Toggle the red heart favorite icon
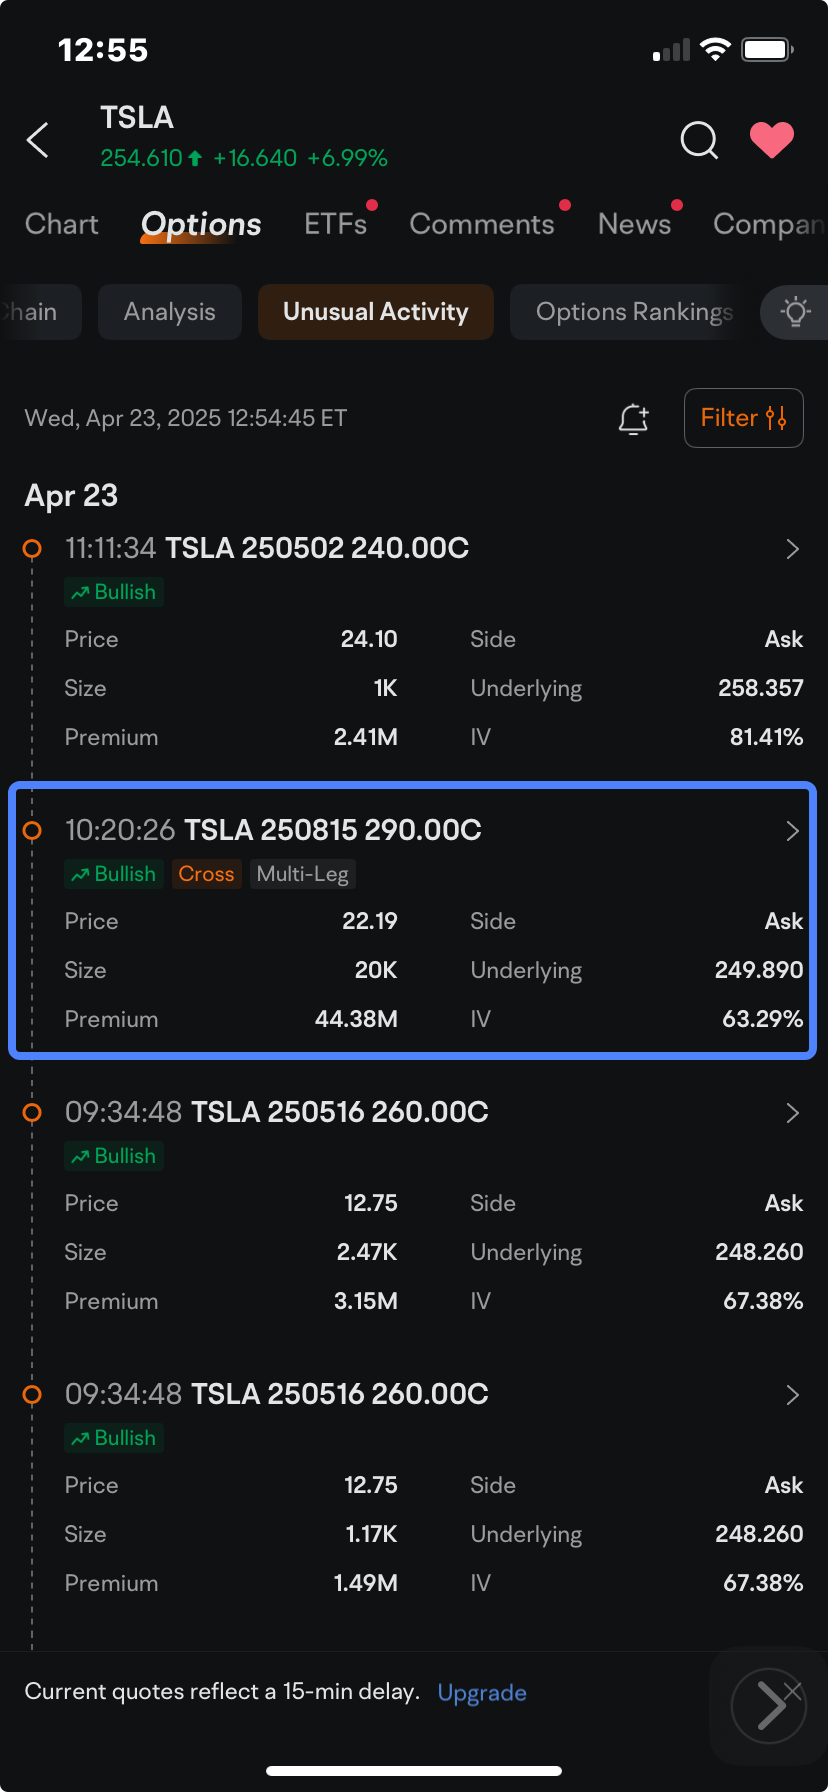Image resolution: width=828 pixels, height=1792 pixels. point(772,140)
